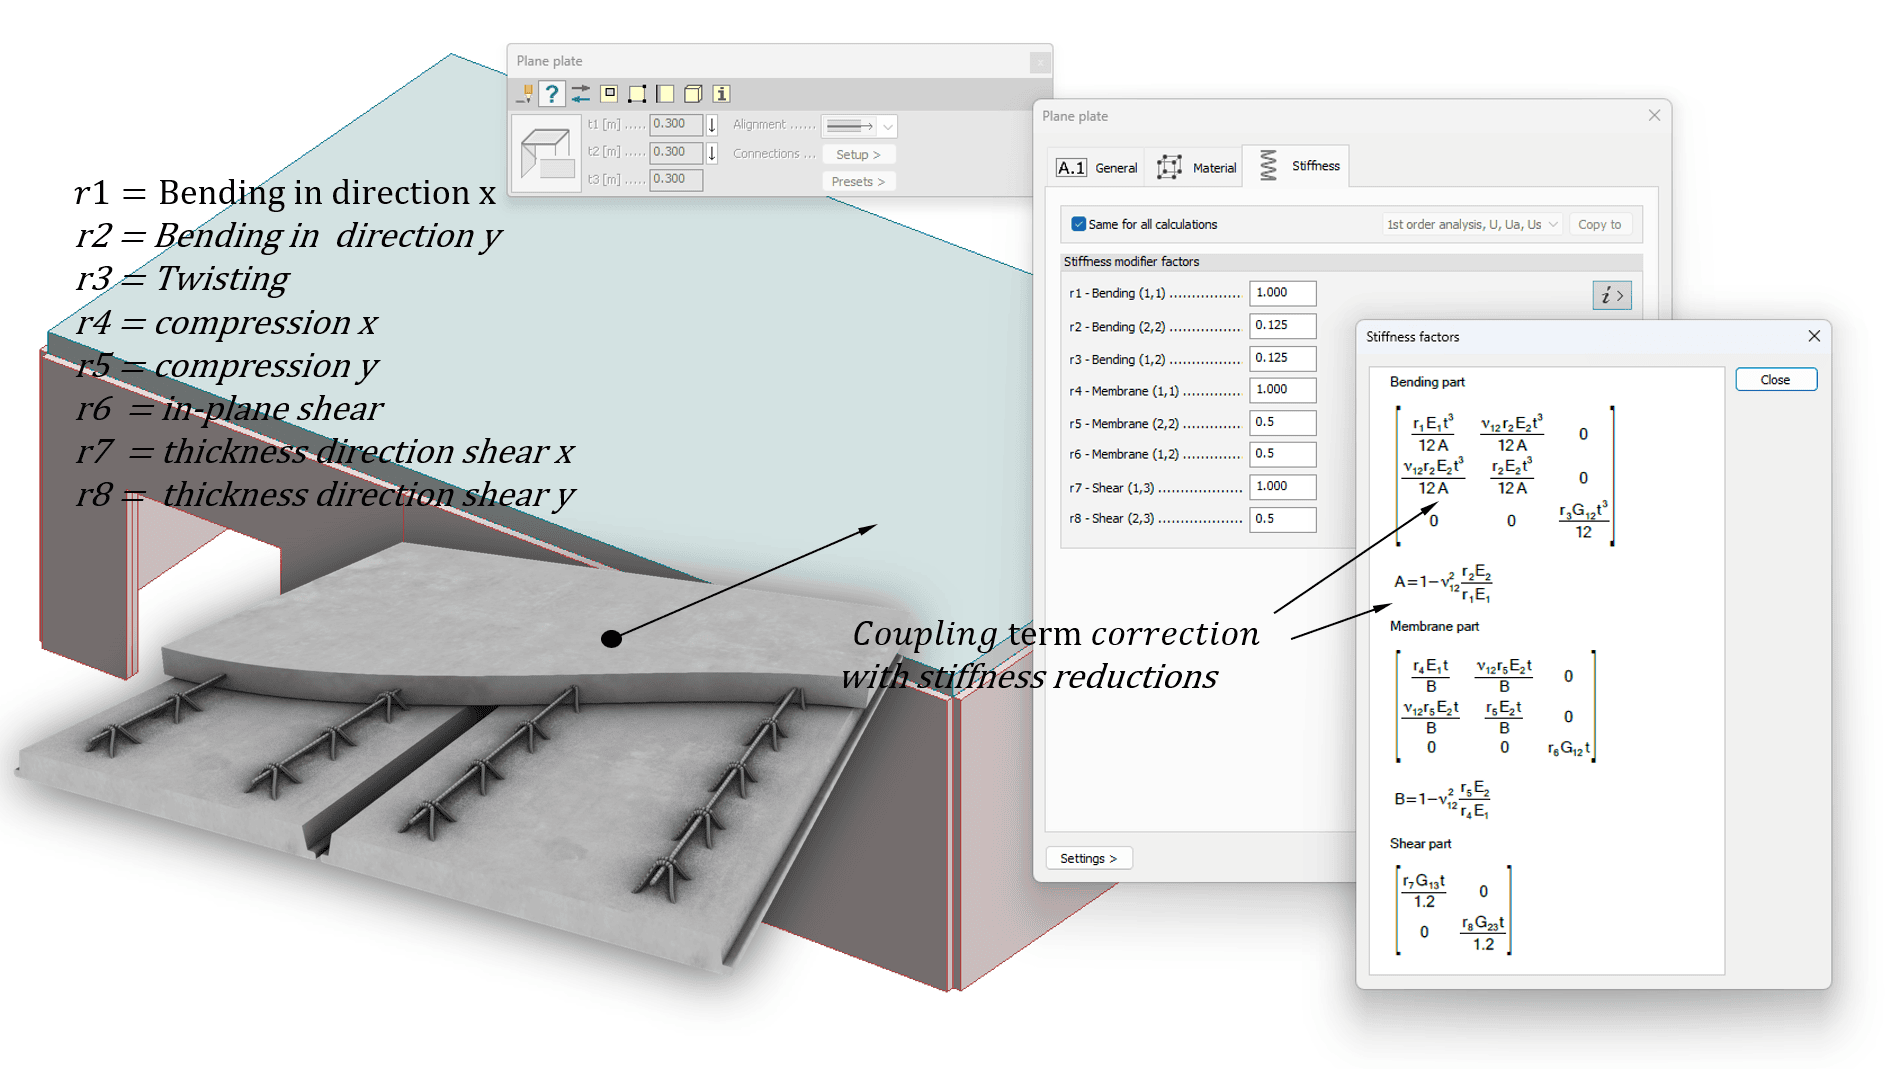The image size is (1902, 1069).
Task: Close the Plane plate stiffness dialog with X
Action: [1654, 116]
